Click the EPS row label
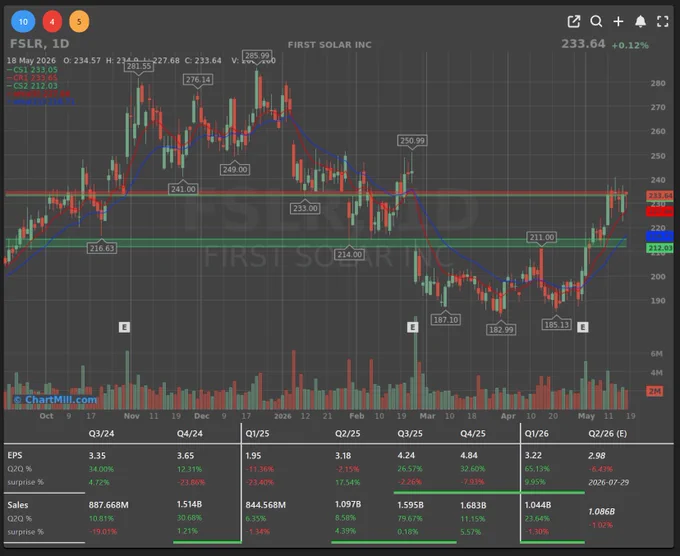 15,455
